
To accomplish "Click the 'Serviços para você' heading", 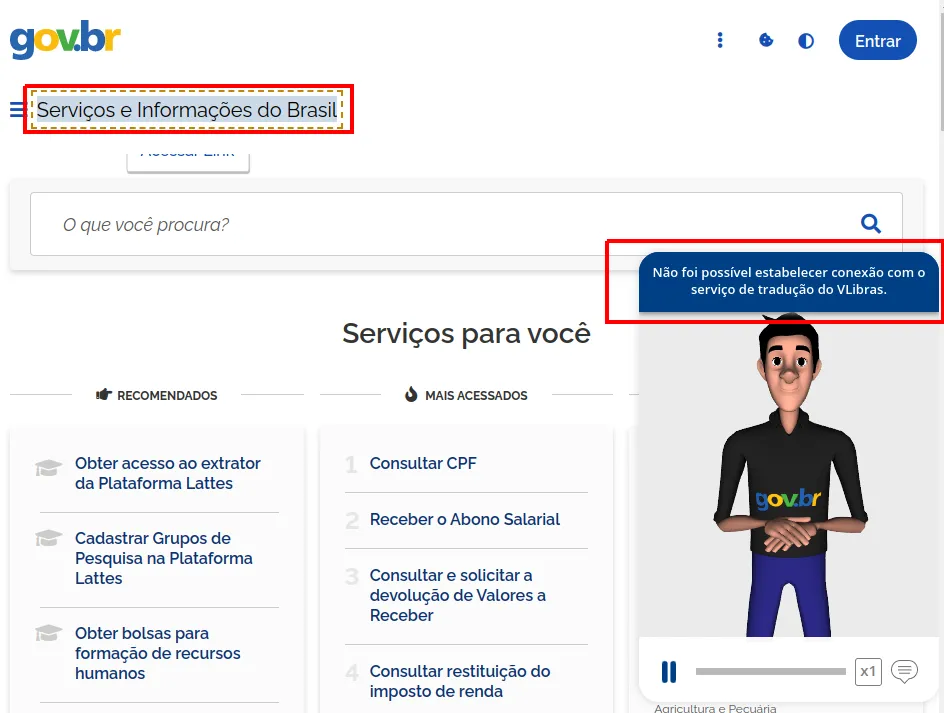I will (x=467, y=333).
